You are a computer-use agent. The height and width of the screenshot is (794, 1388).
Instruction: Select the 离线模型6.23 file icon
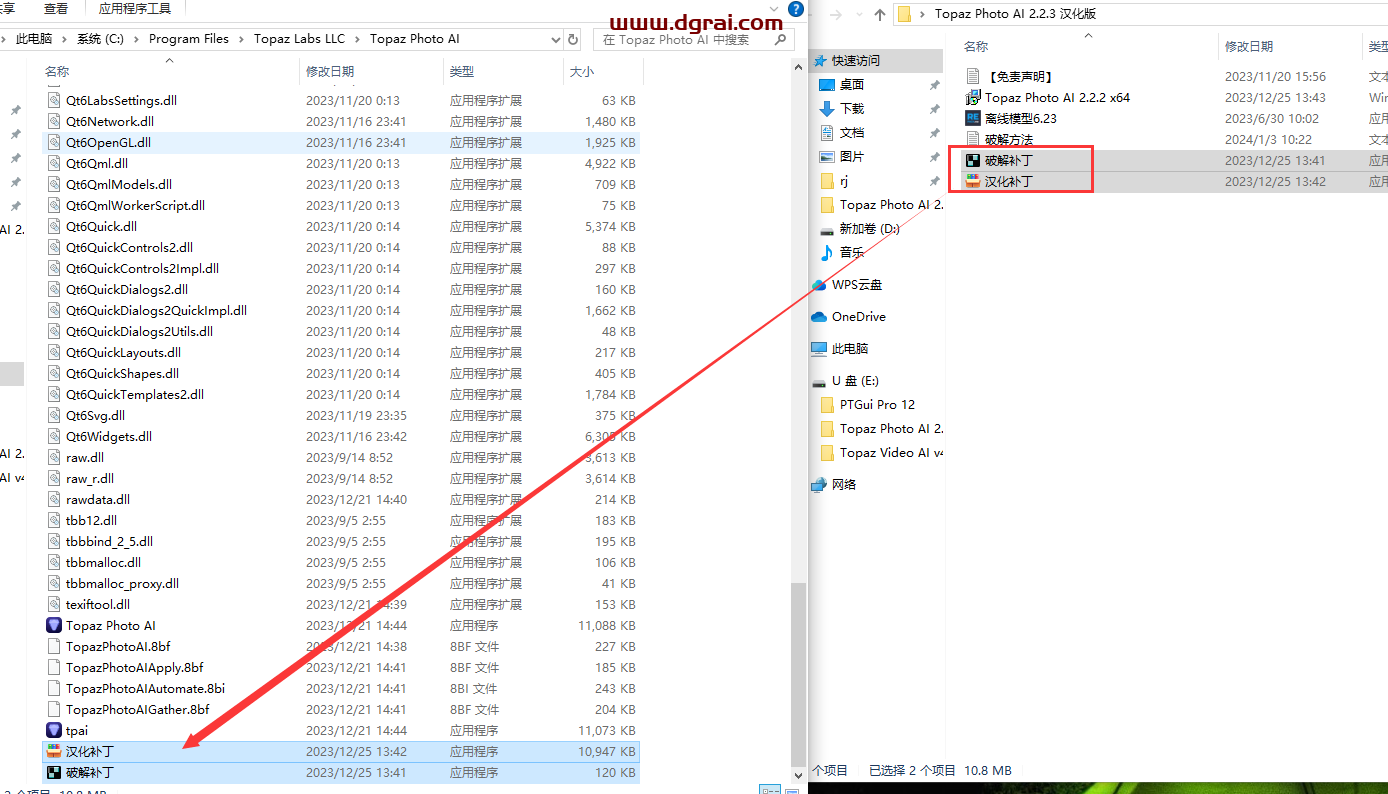click(973, 118)
